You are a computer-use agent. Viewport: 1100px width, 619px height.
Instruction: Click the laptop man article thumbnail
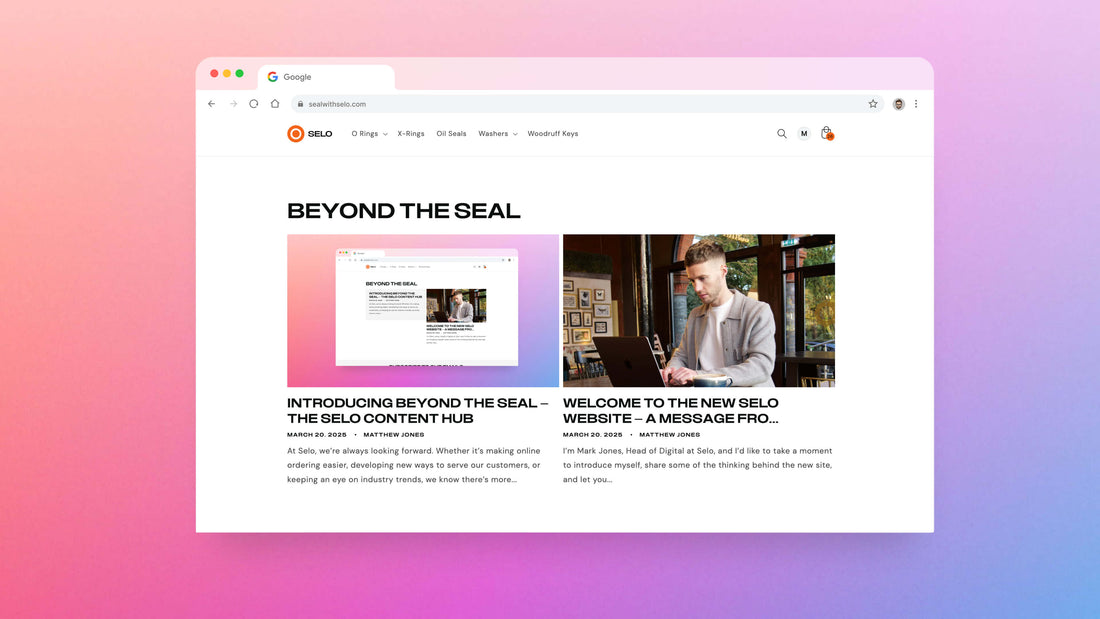coord(698,310)
